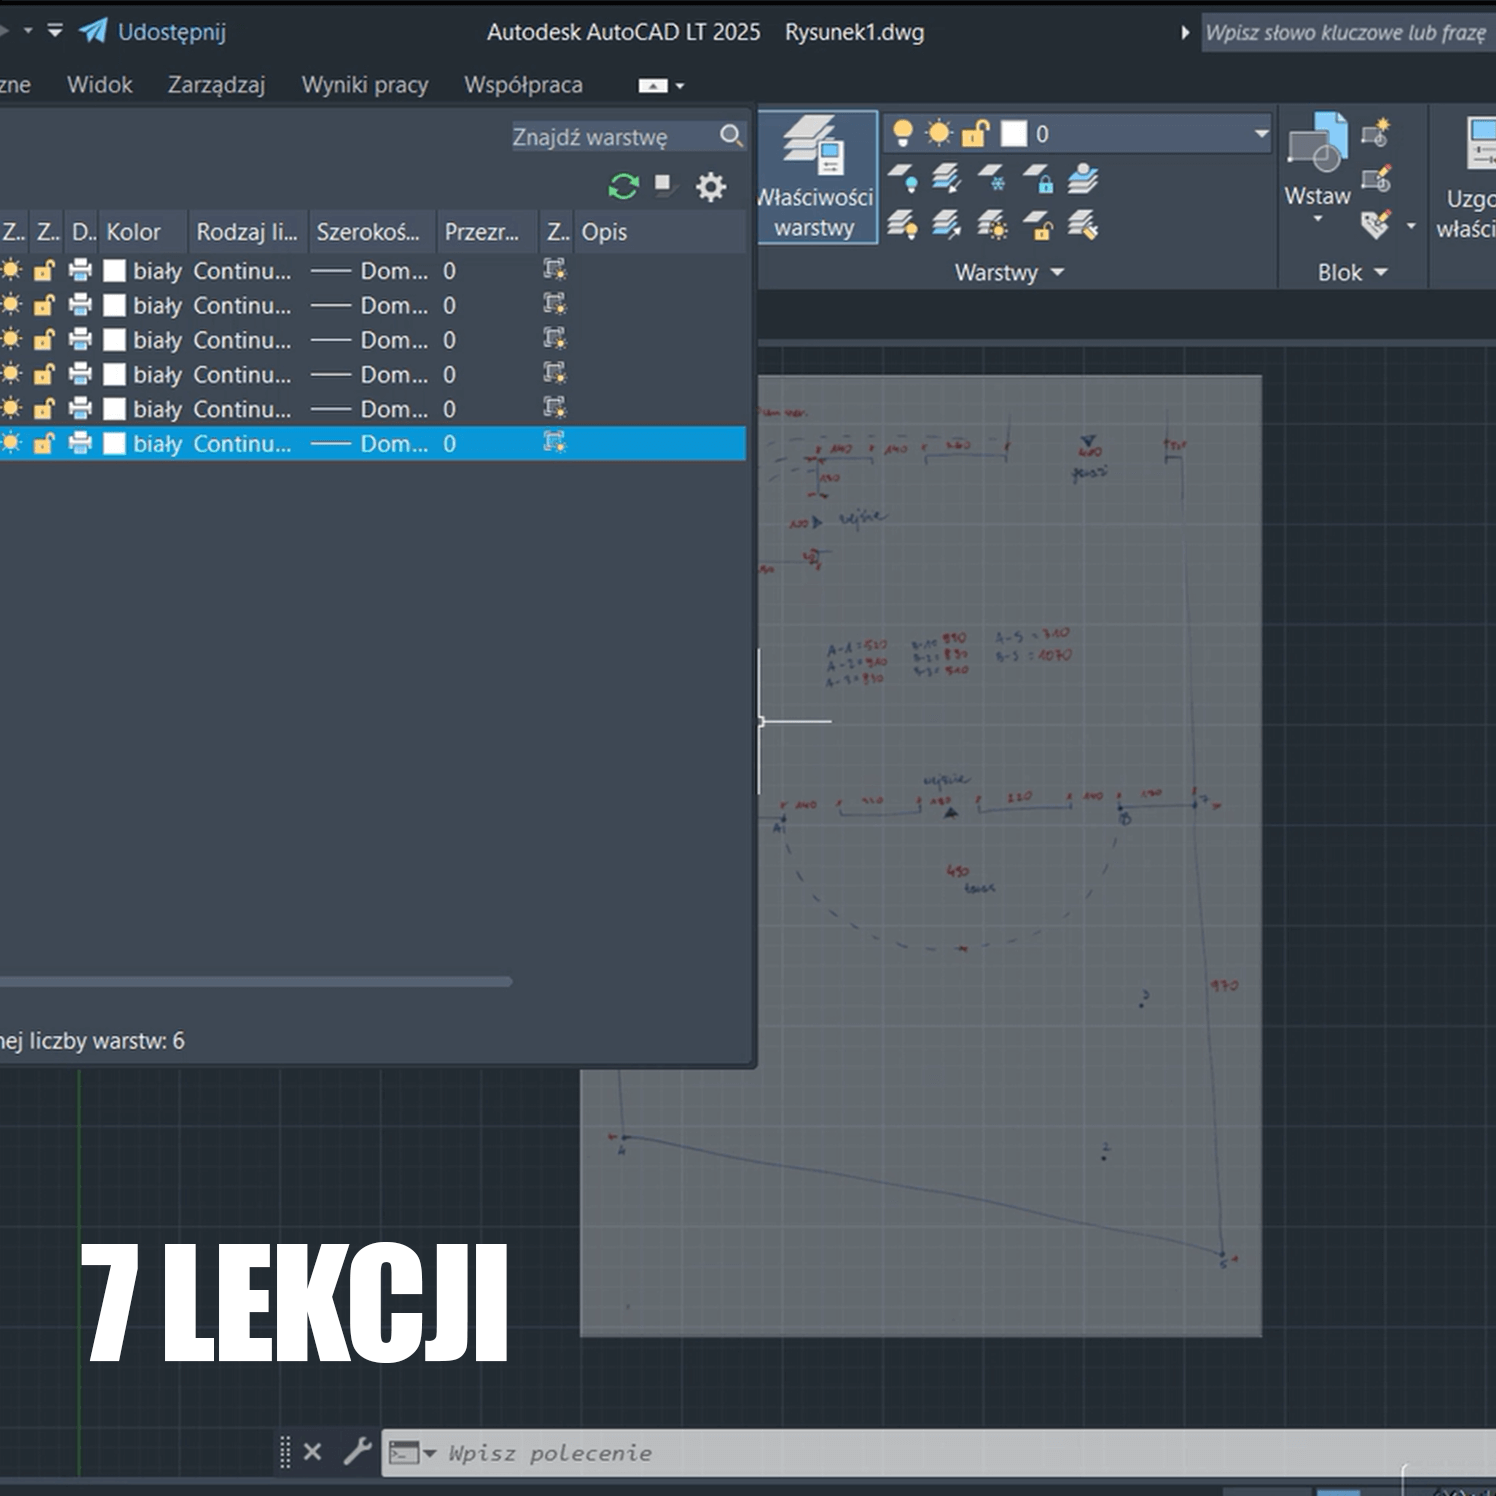Open the current layer combo box dropdown
The height and width of the screenshot is (1496, 1496).
pyautogui.click(x=1261, y=134)
